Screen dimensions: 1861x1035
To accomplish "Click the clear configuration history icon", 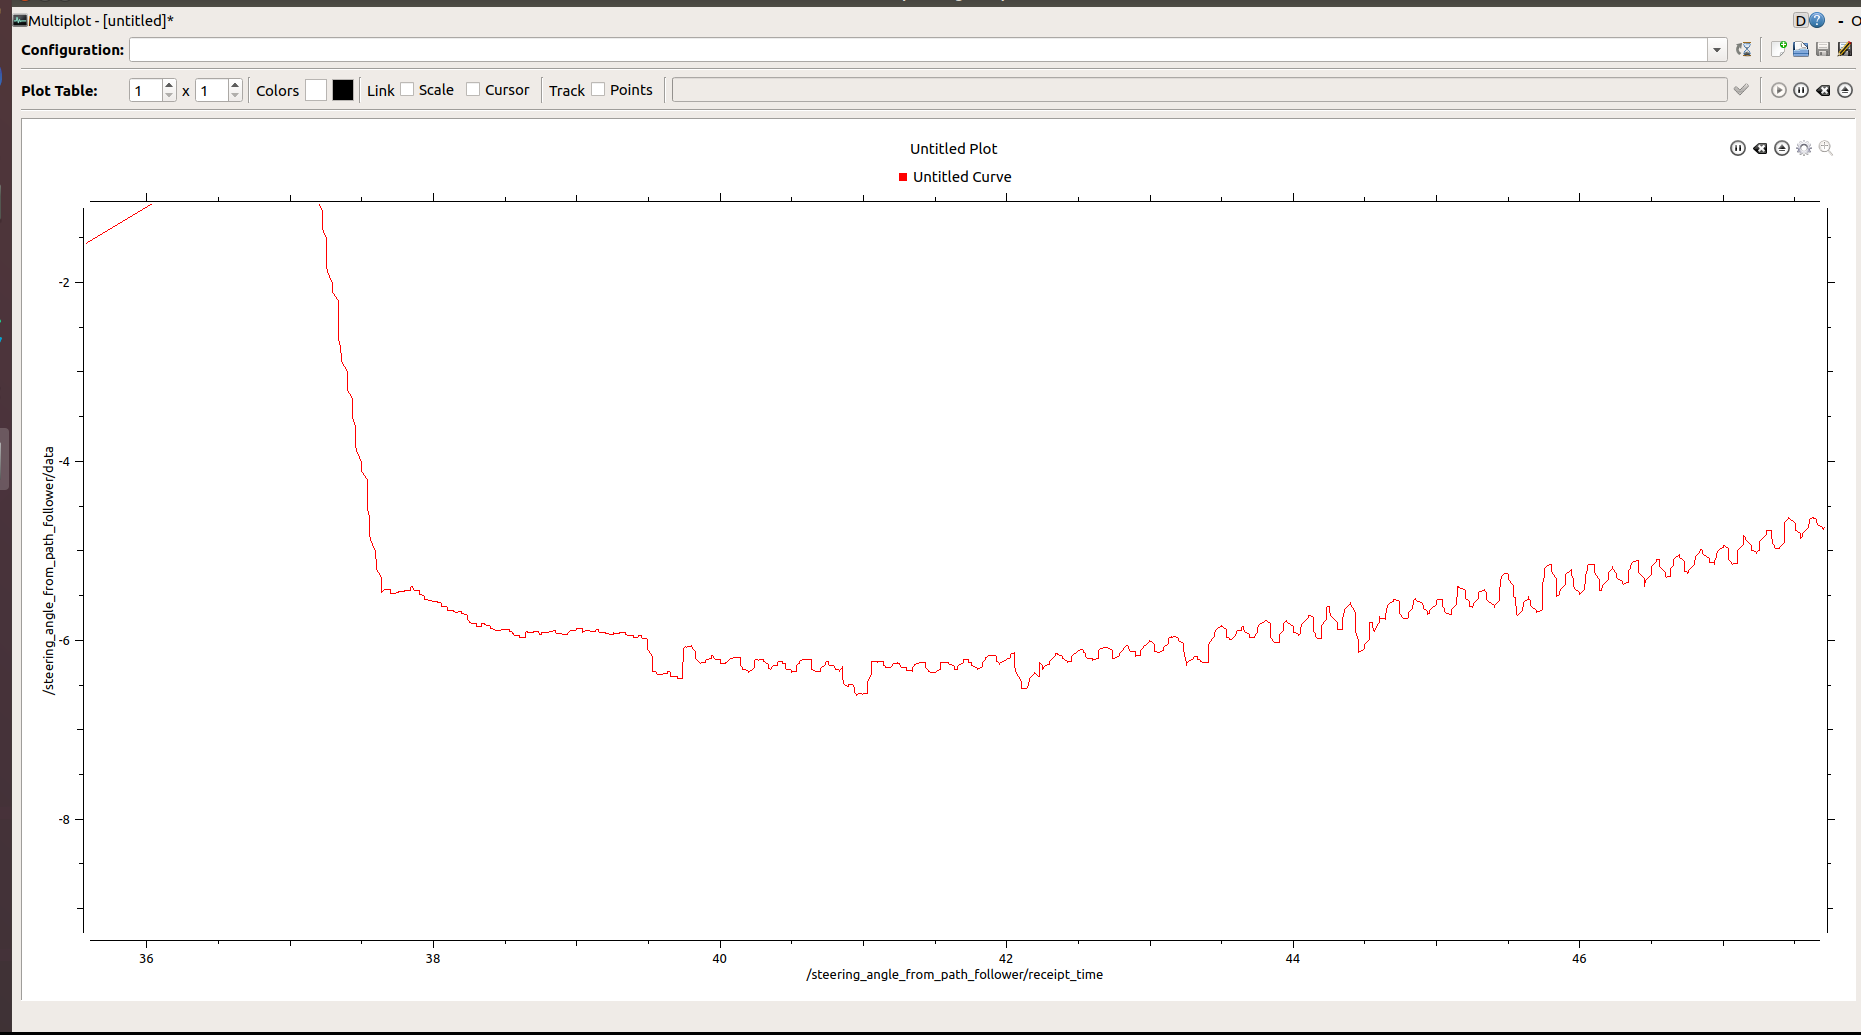I will pyautogui.click(x=1744, y=49).
